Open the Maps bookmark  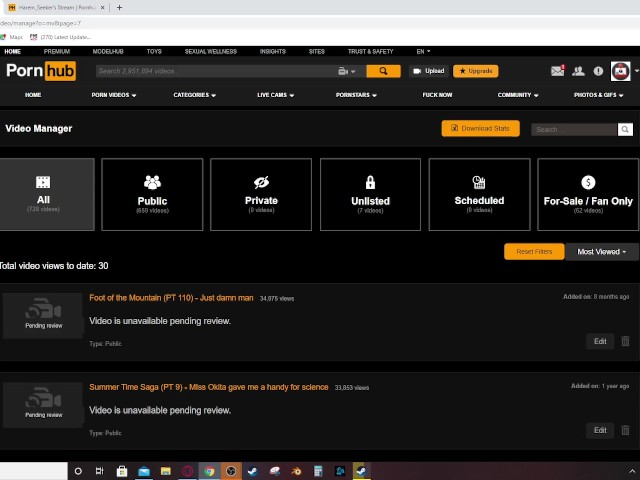coord(12,37)
